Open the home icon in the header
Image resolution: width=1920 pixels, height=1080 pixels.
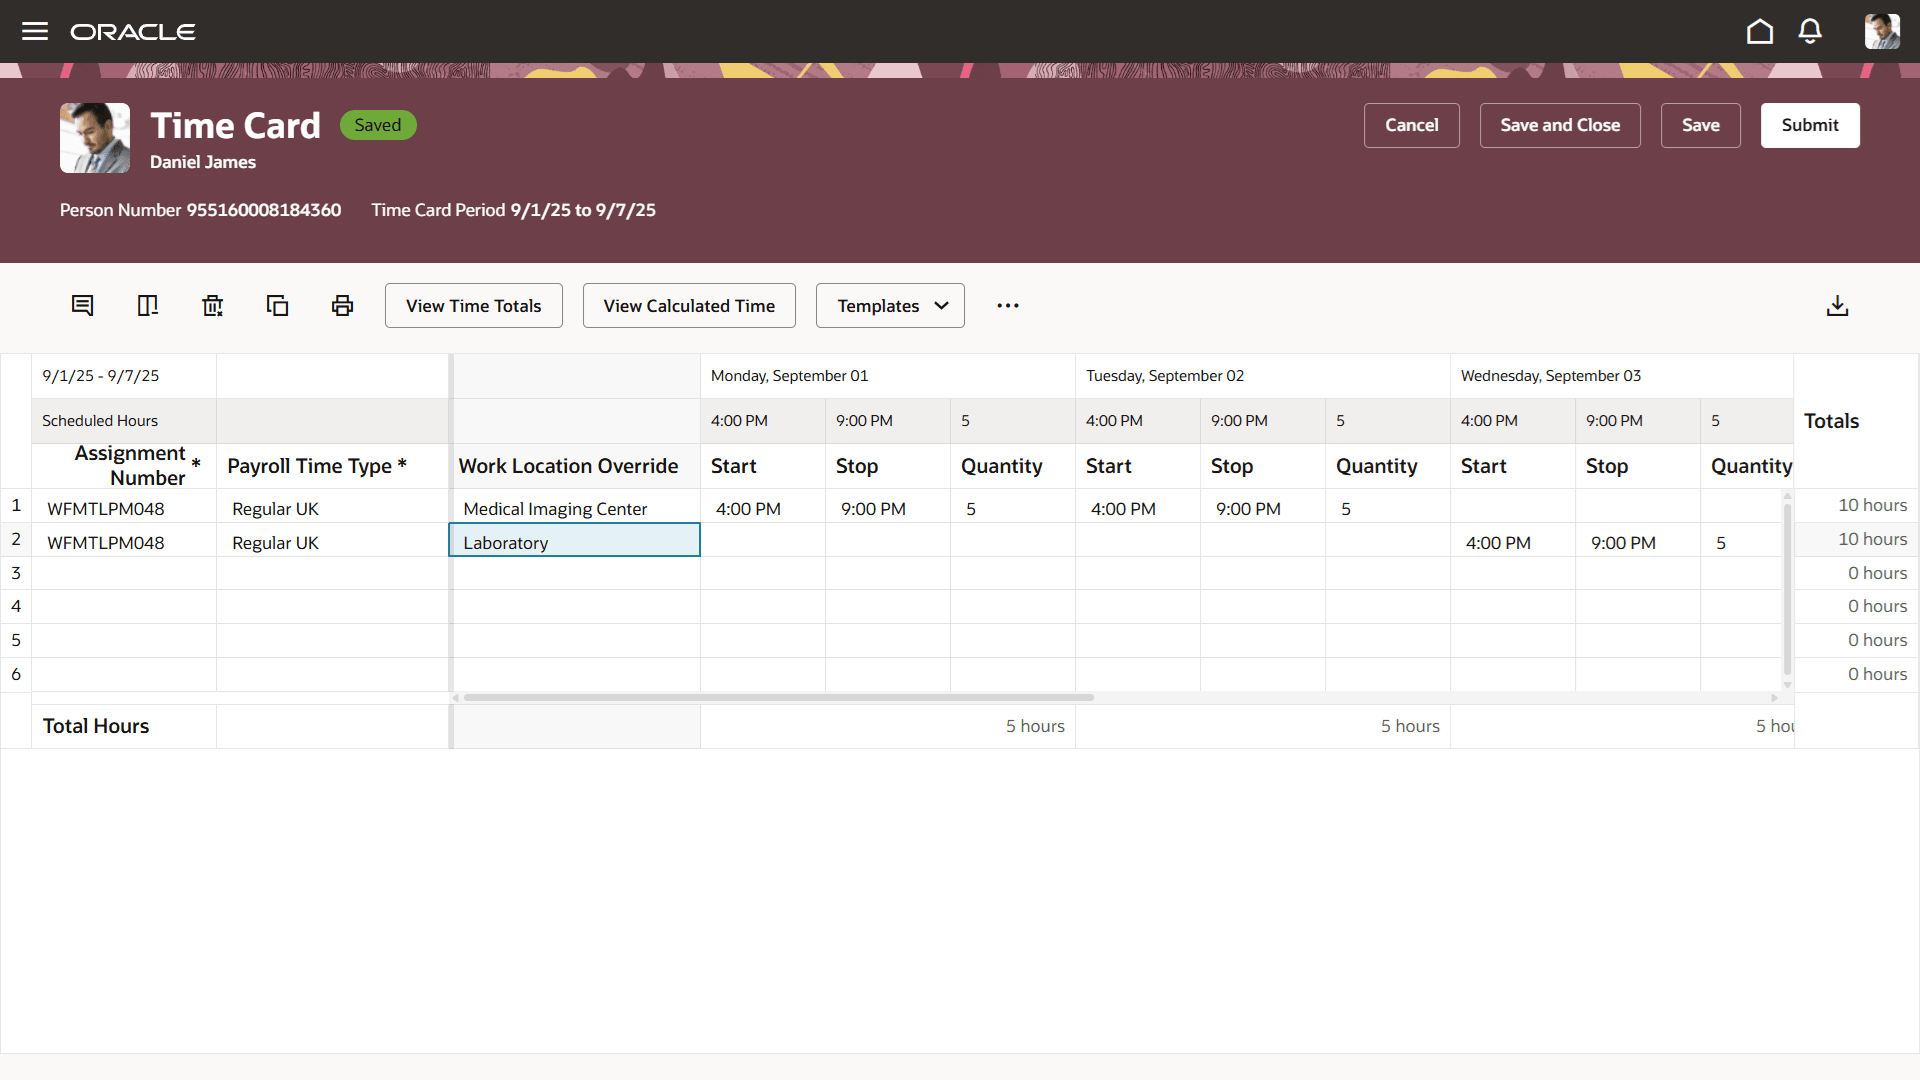[x=1760, y=31]
